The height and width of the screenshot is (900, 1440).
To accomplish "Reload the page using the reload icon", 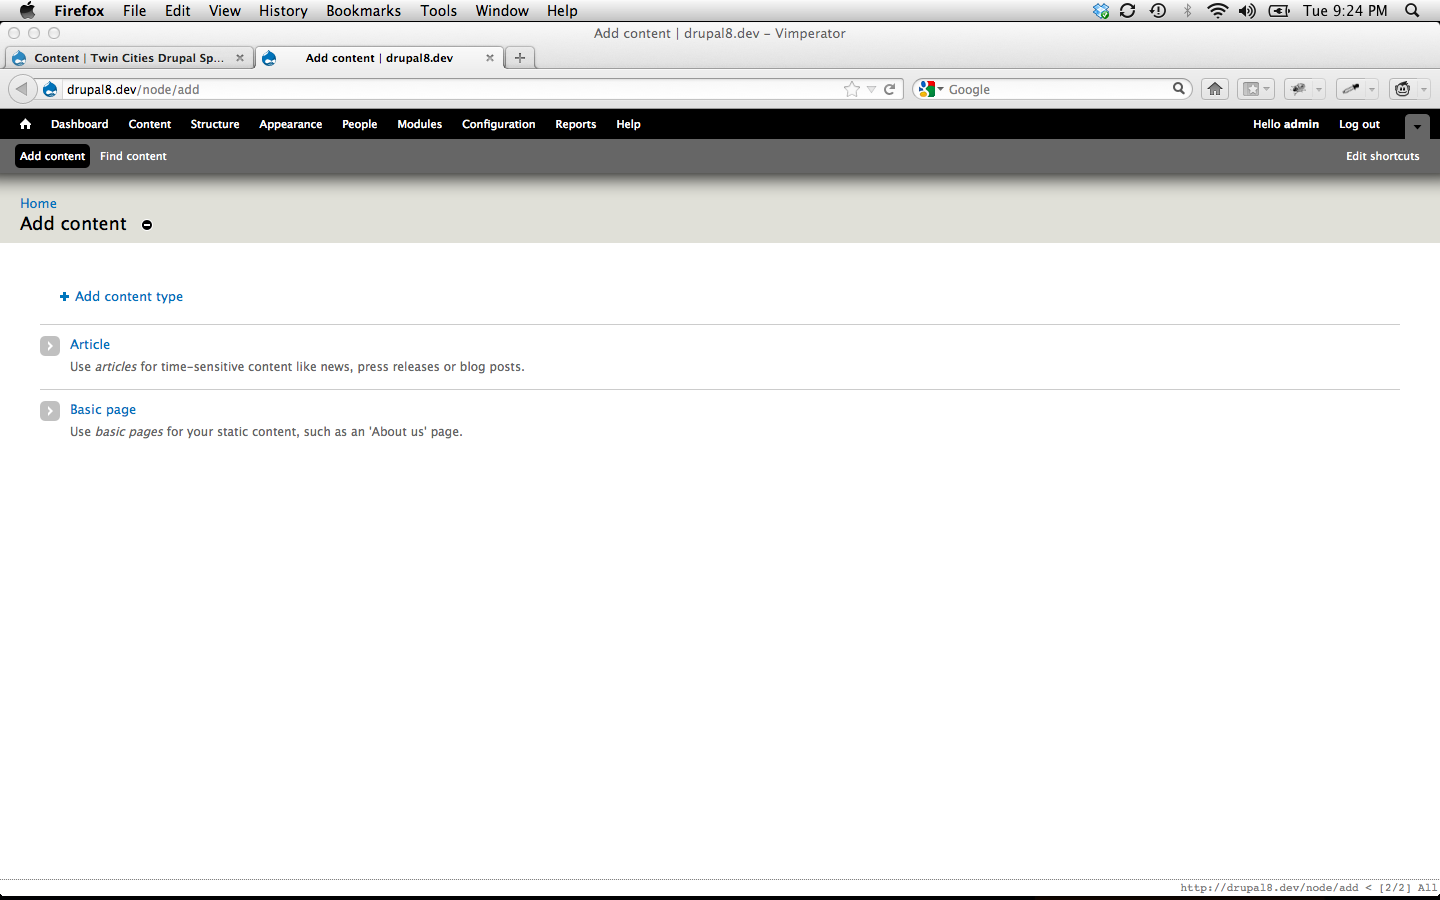I will 889,89.
